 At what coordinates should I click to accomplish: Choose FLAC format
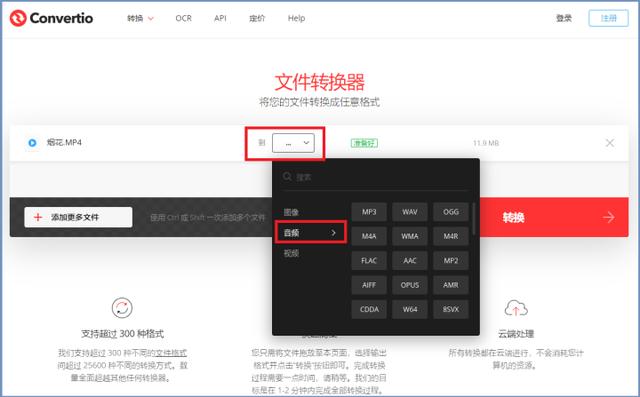pyautogui.click(x=369, y=261)
